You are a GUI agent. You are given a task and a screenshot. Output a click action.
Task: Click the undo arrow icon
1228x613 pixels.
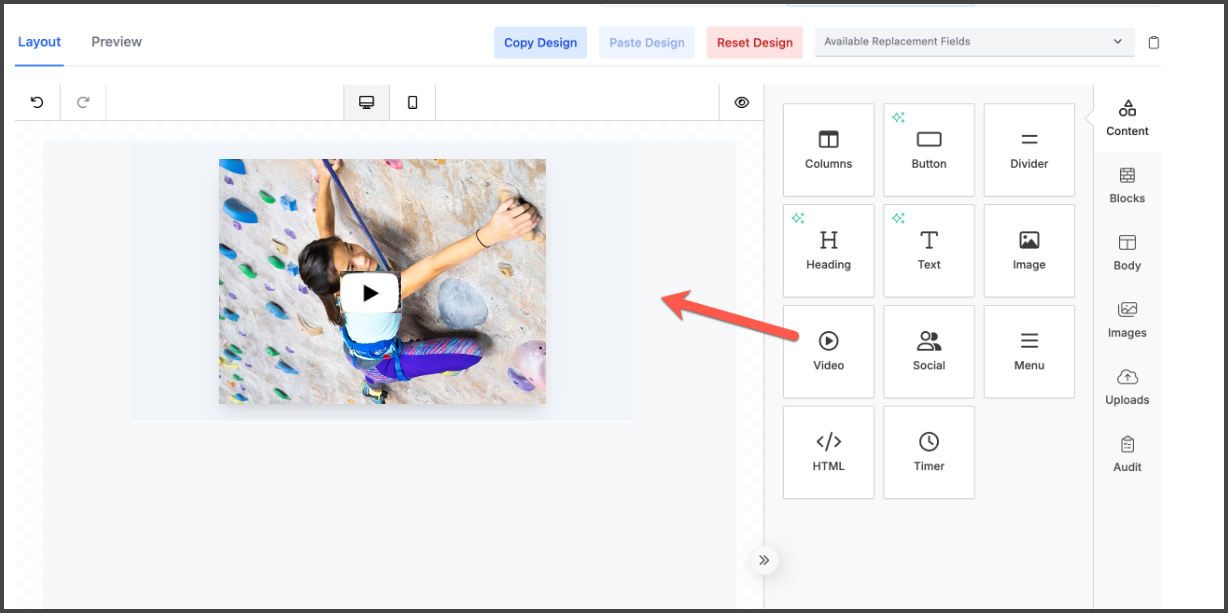(x=37, y=102)
